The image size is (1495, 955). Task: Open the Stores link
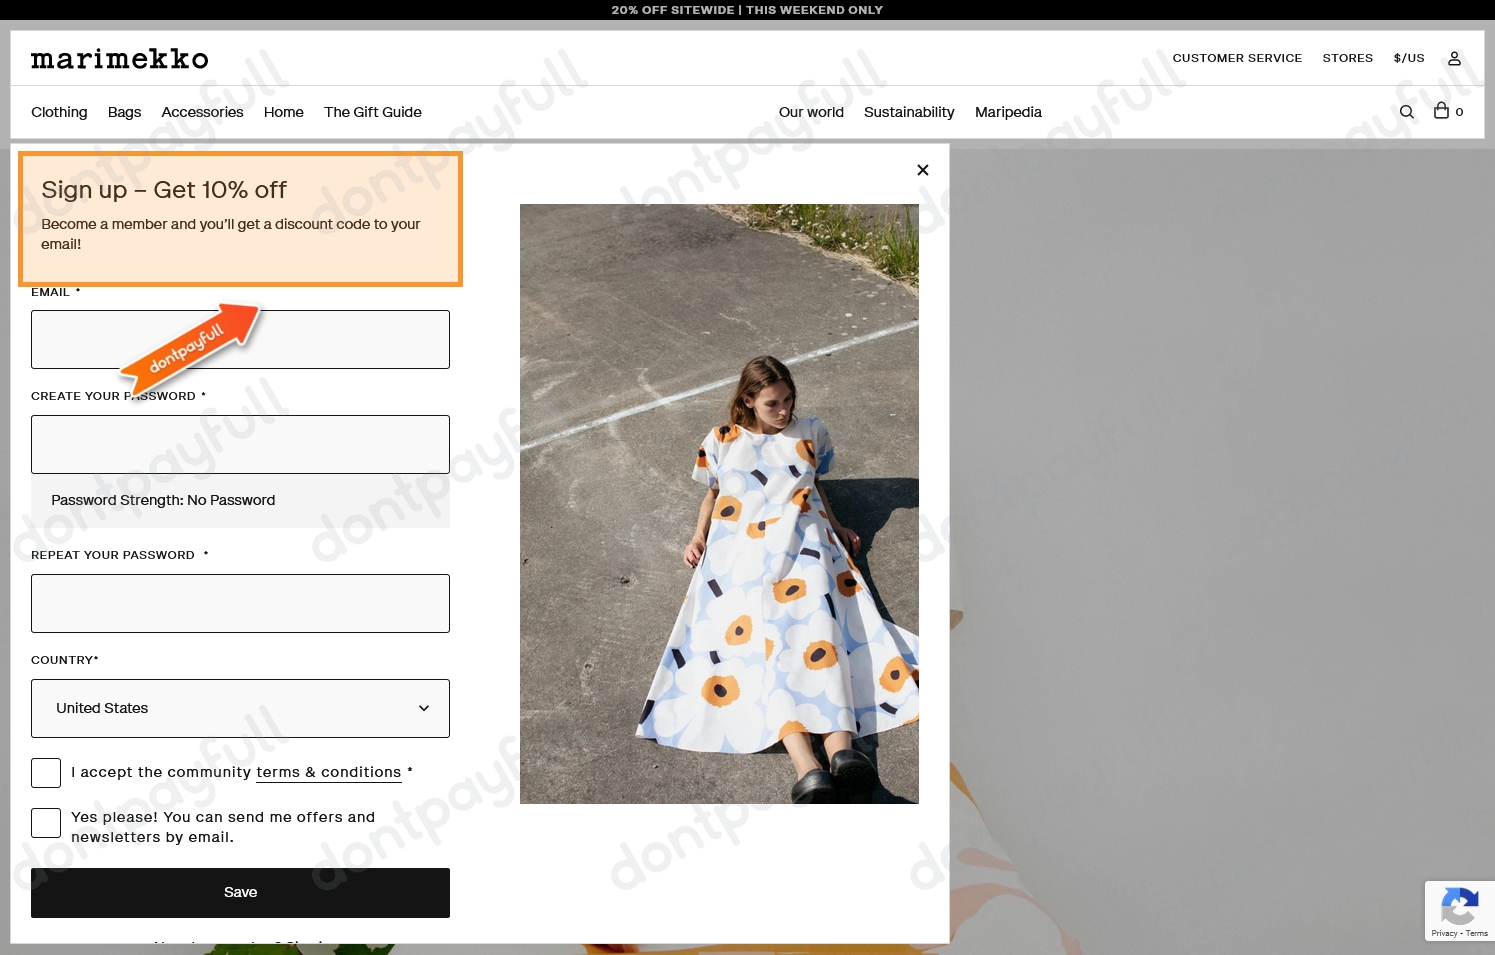tap(1347, 58)
